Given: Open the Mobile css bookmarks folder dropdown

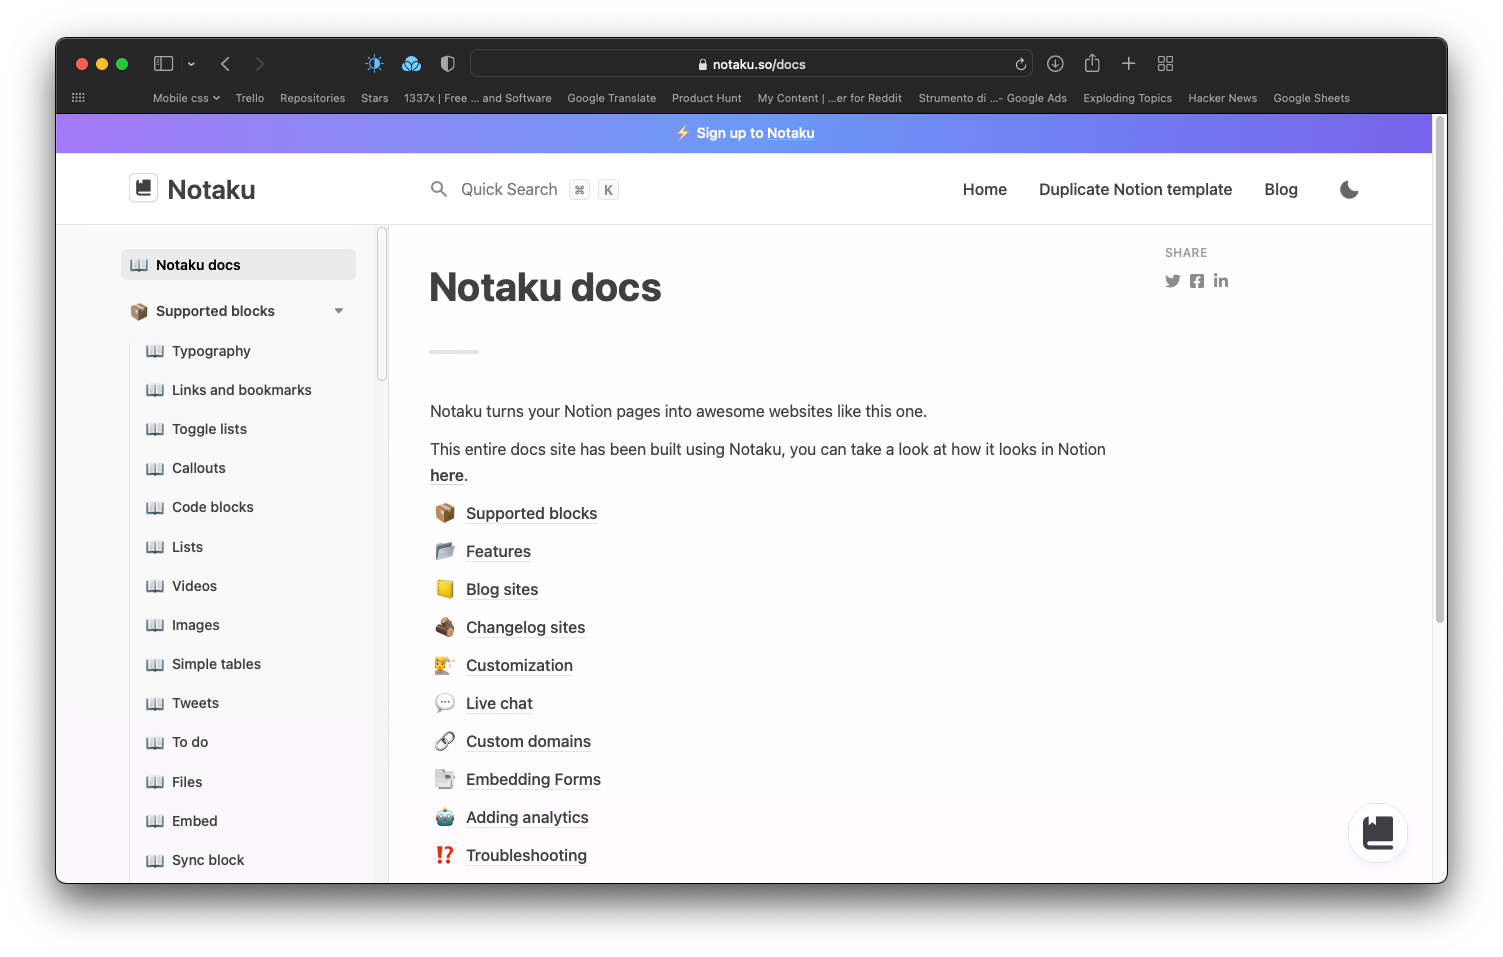Looking at the screenshot, I should (186, 98).
